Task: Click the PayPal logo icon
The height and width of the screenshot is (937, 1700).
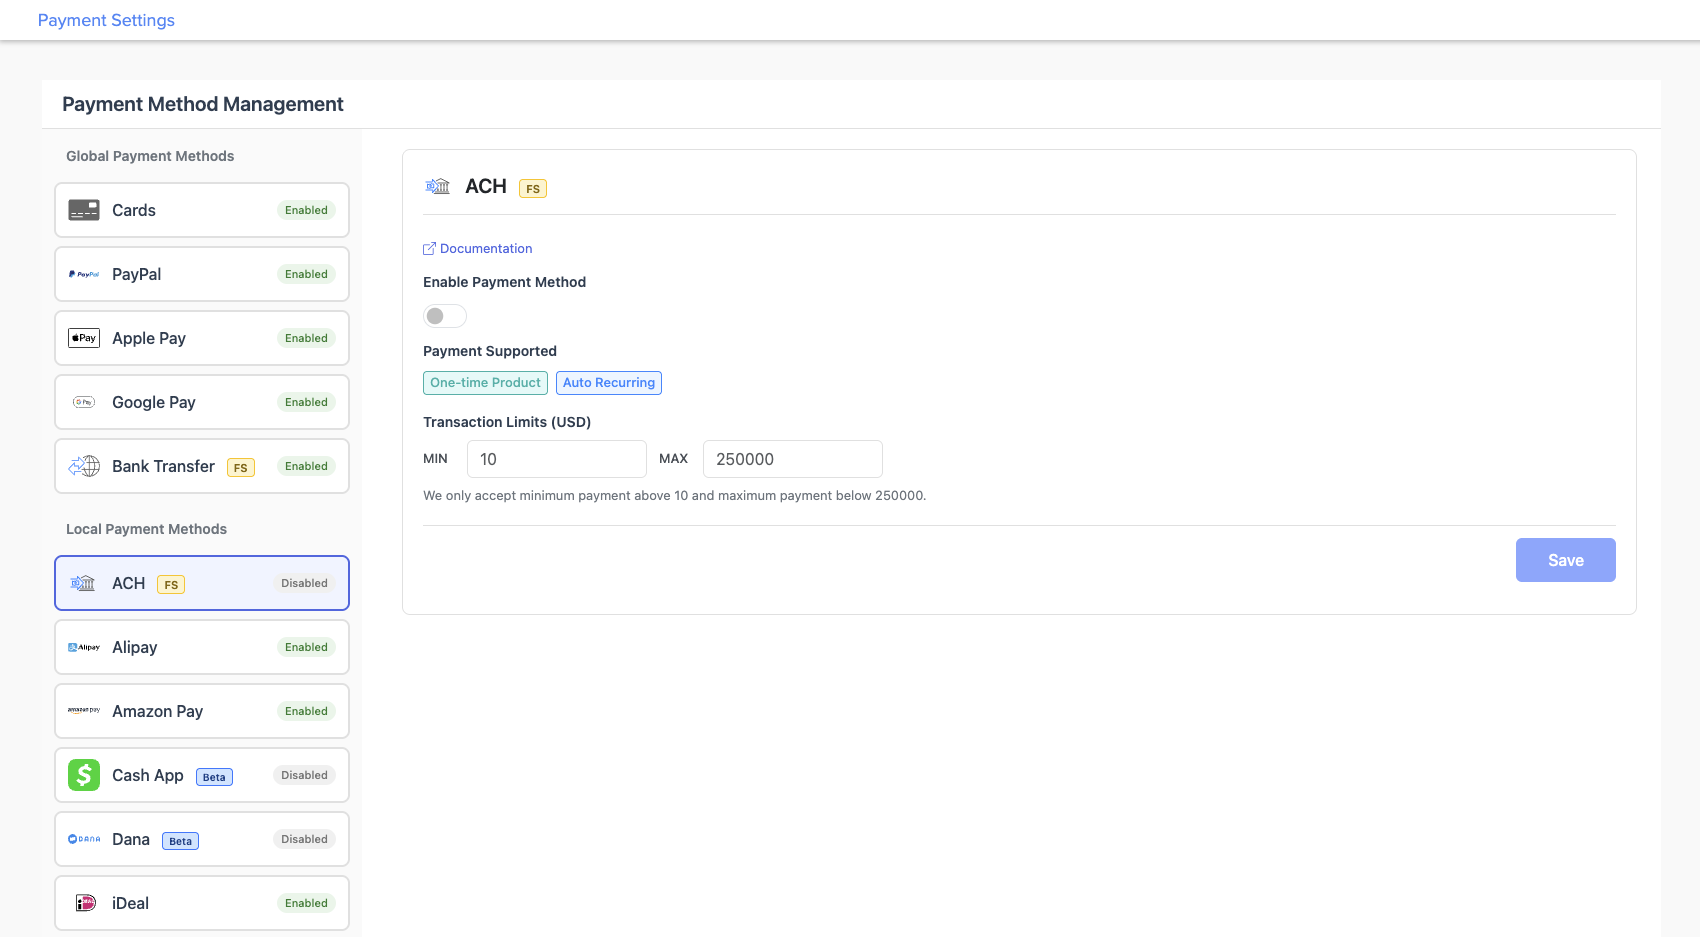Action: [84, 274]
